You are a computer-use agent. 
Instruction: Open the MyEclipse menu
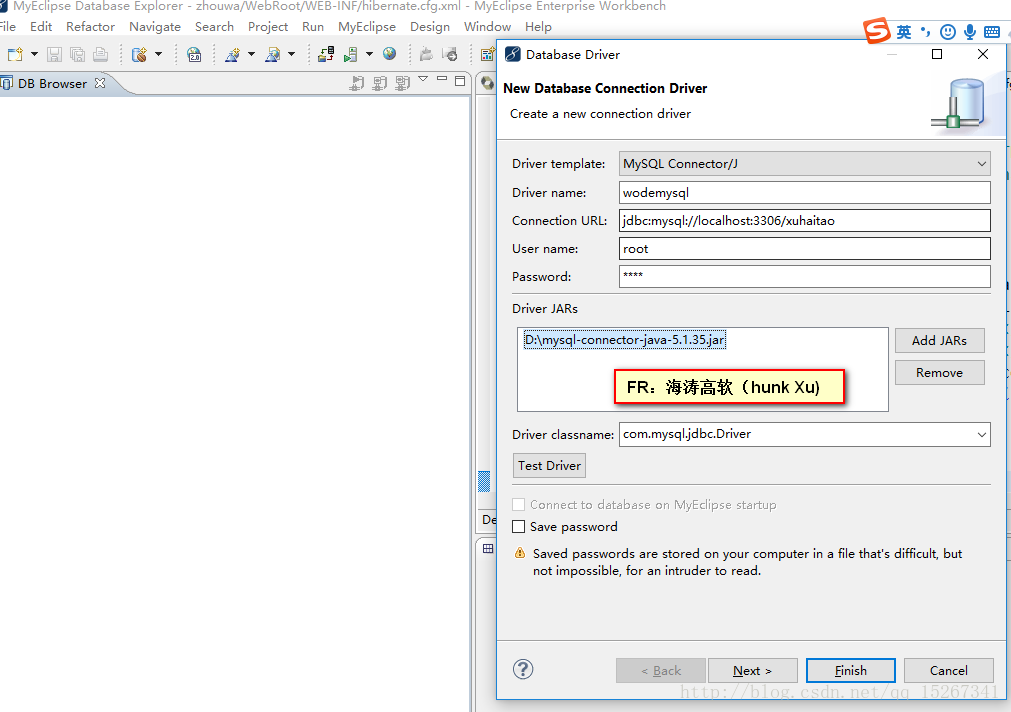[x=367, y=26]
